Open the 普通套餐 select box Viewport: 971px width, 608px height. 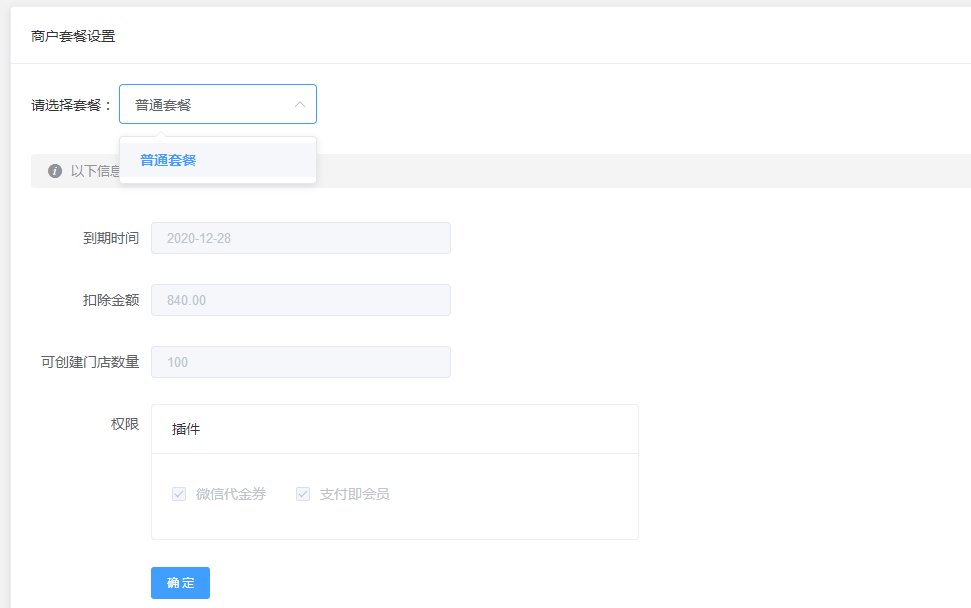(210, 104)
